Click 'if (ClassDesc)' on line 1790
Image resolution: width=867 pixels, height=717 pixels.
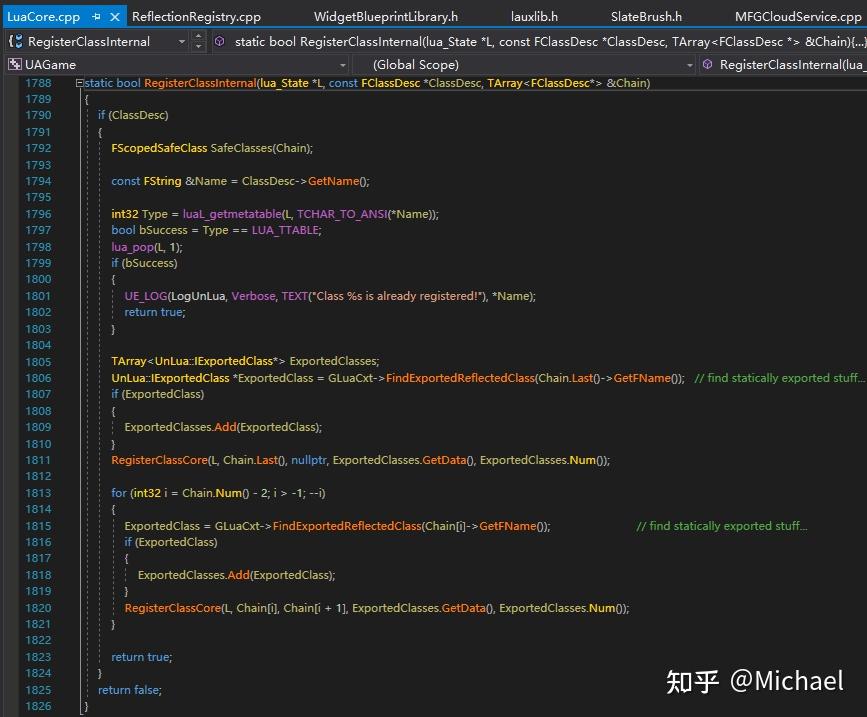[x=133, y=115]
